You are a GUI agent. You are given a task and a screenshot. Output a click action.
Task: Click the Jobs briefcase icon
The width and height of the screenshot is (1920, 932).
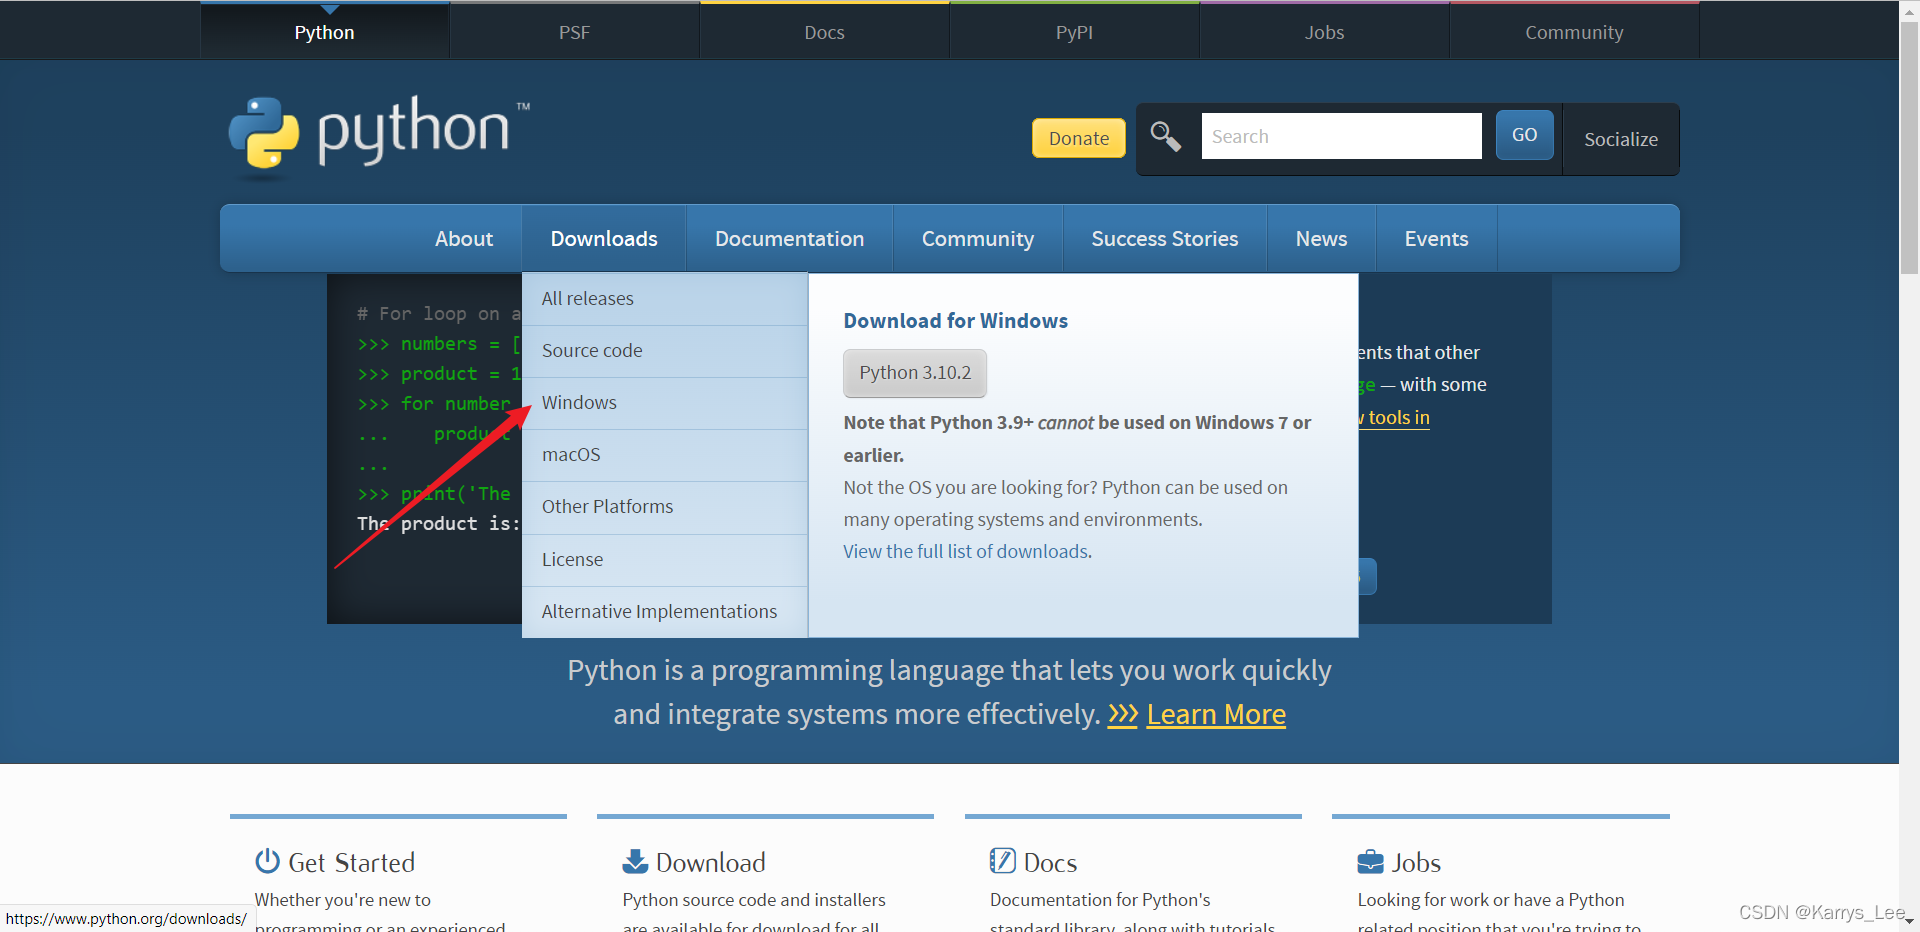point(1370,862)
